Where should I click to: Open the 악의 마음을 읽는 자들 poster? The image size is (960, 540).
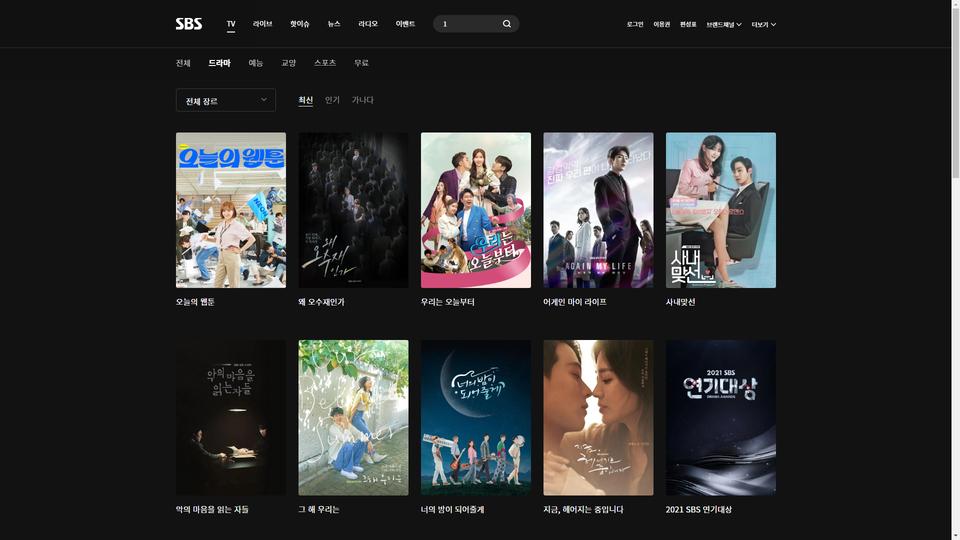pyautogui.click(x=231, y=418)
